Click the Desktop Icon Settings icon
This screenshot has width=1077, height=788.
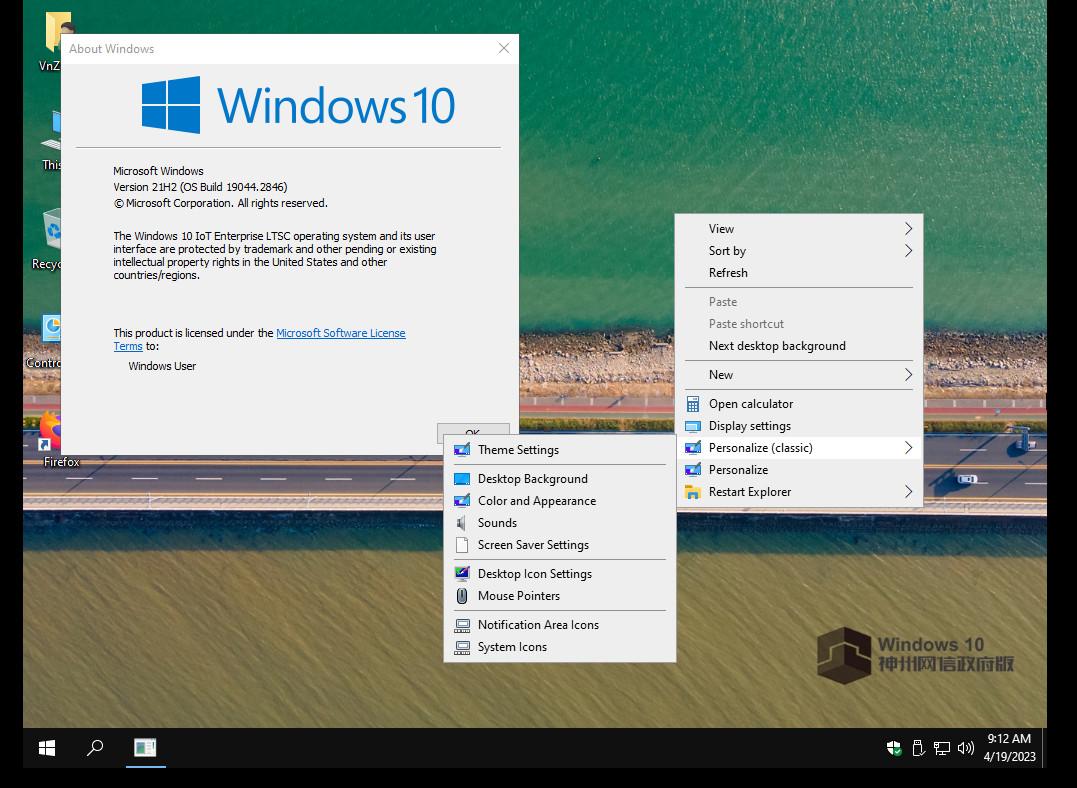tap(462, 574)
